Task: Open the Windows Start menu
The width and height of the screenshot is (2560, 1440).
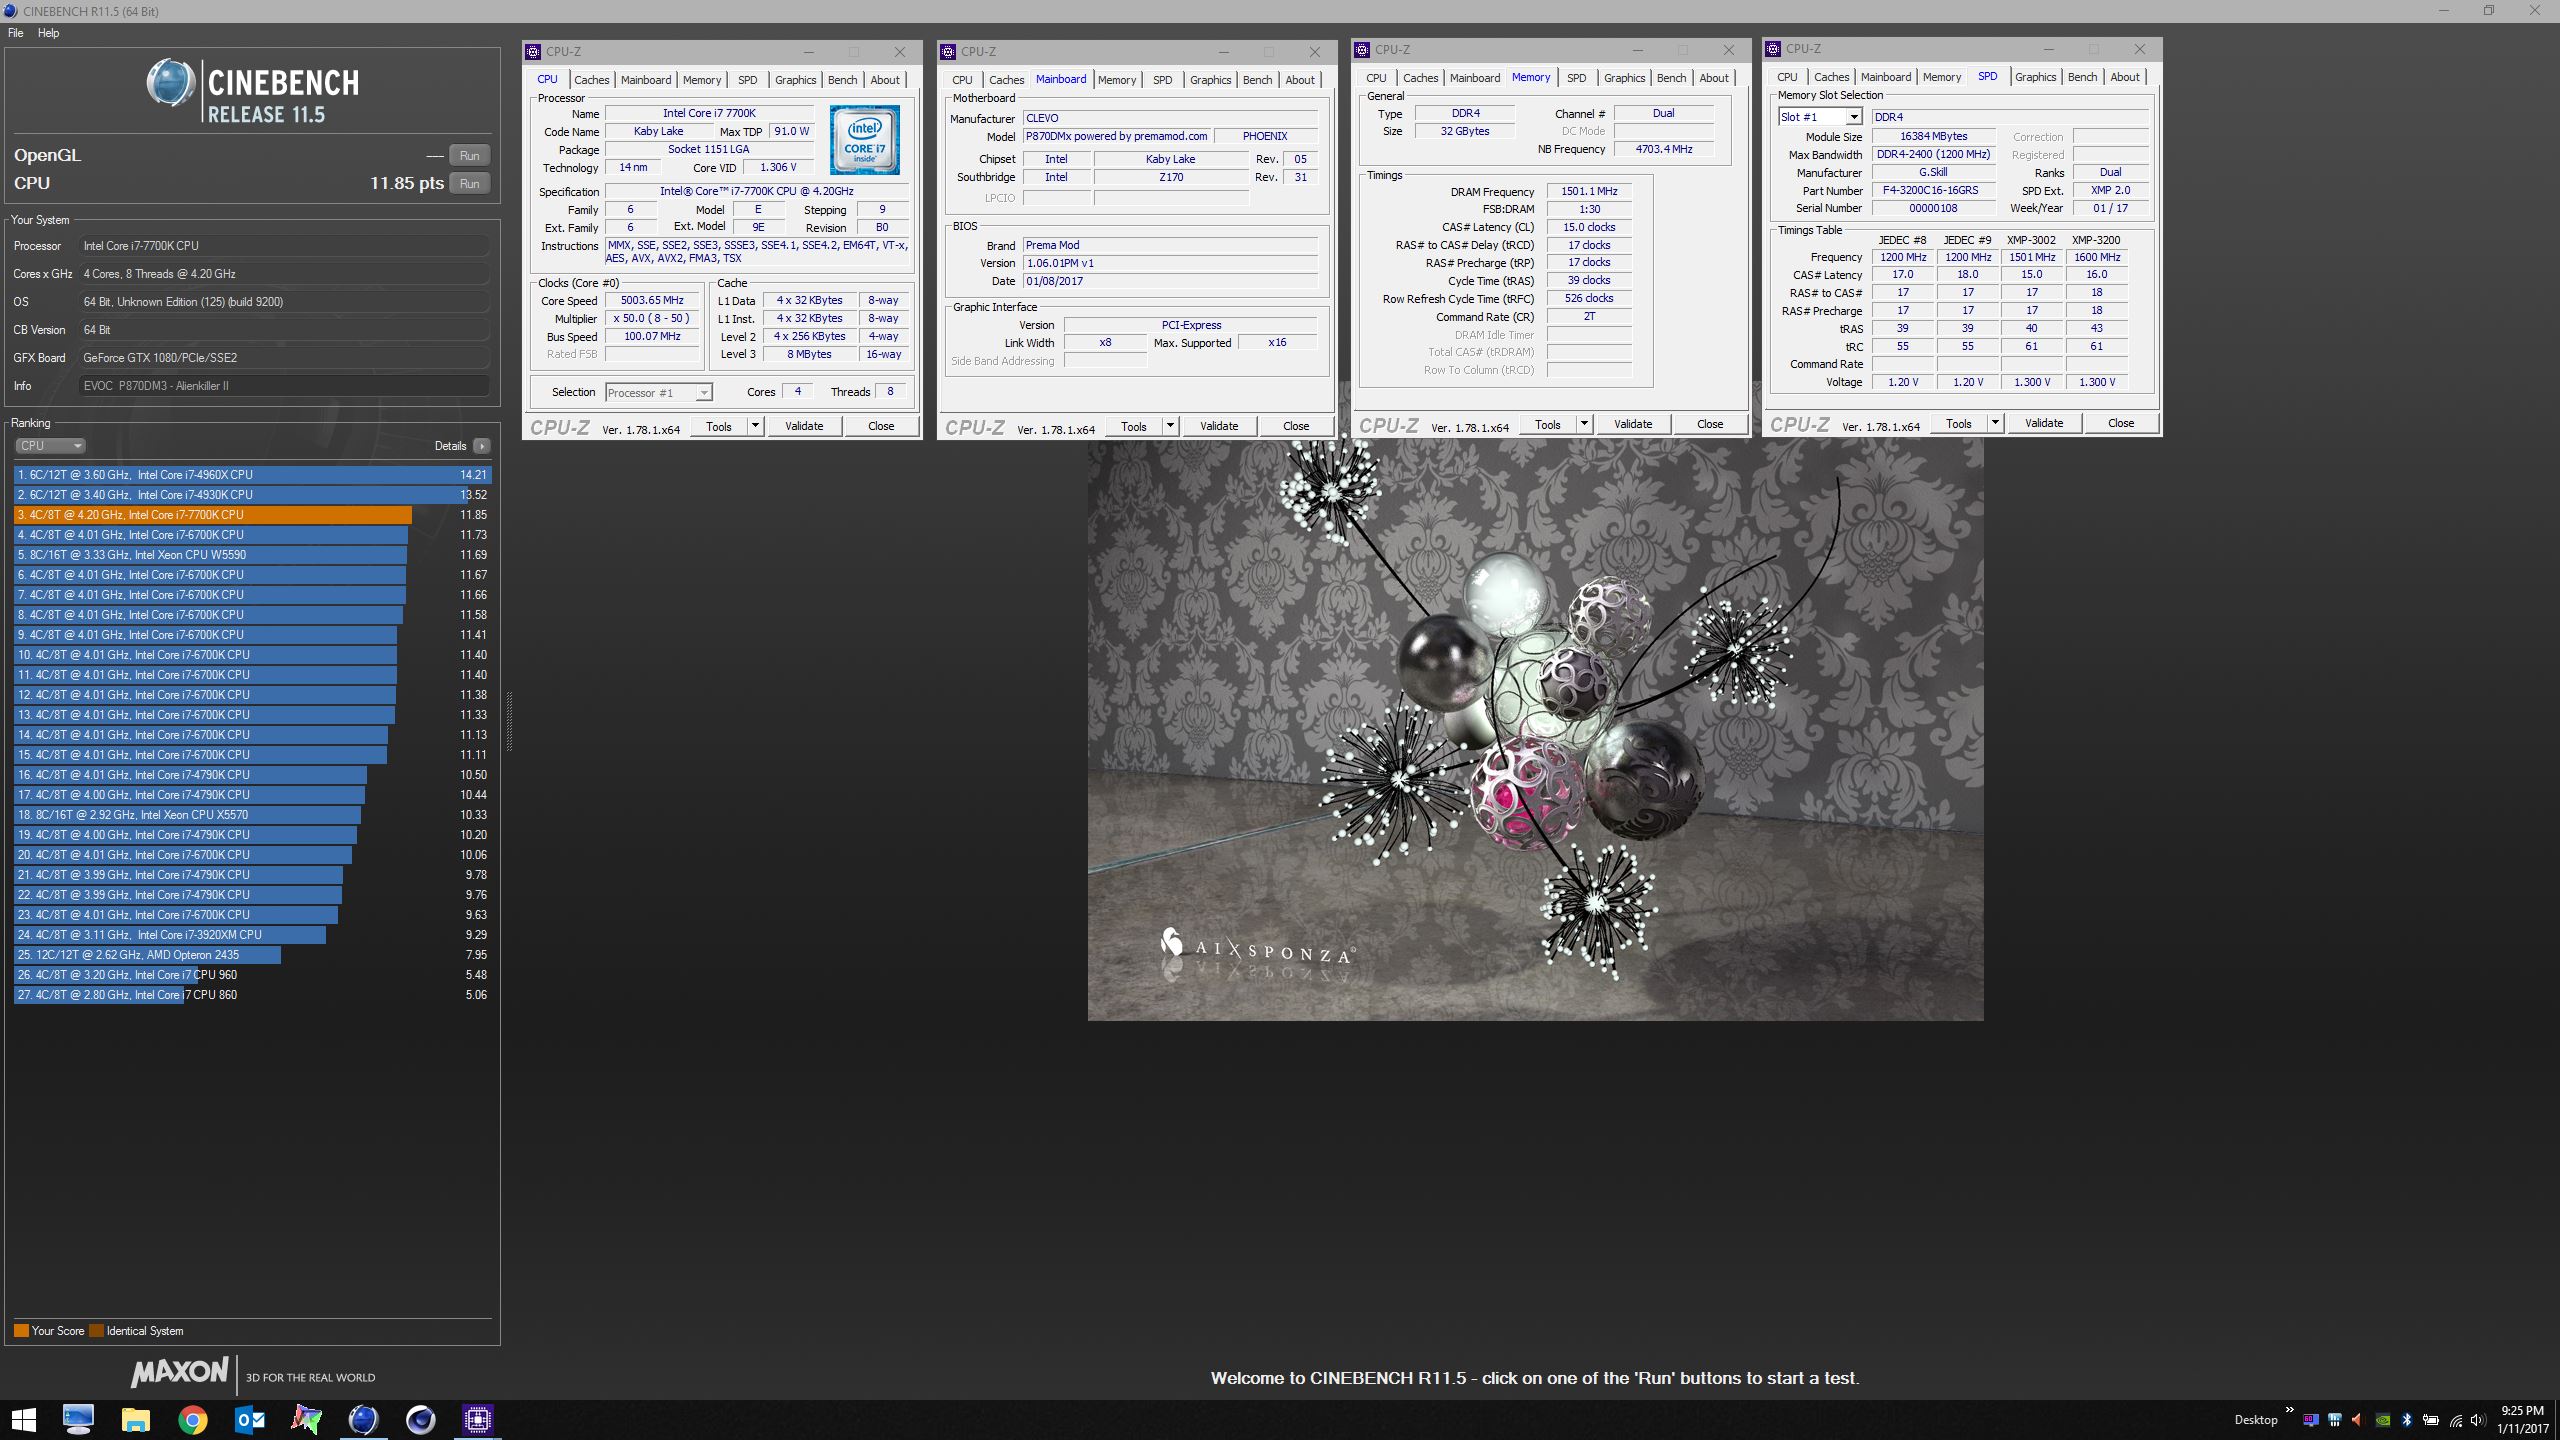Action: coord(23,1419)
